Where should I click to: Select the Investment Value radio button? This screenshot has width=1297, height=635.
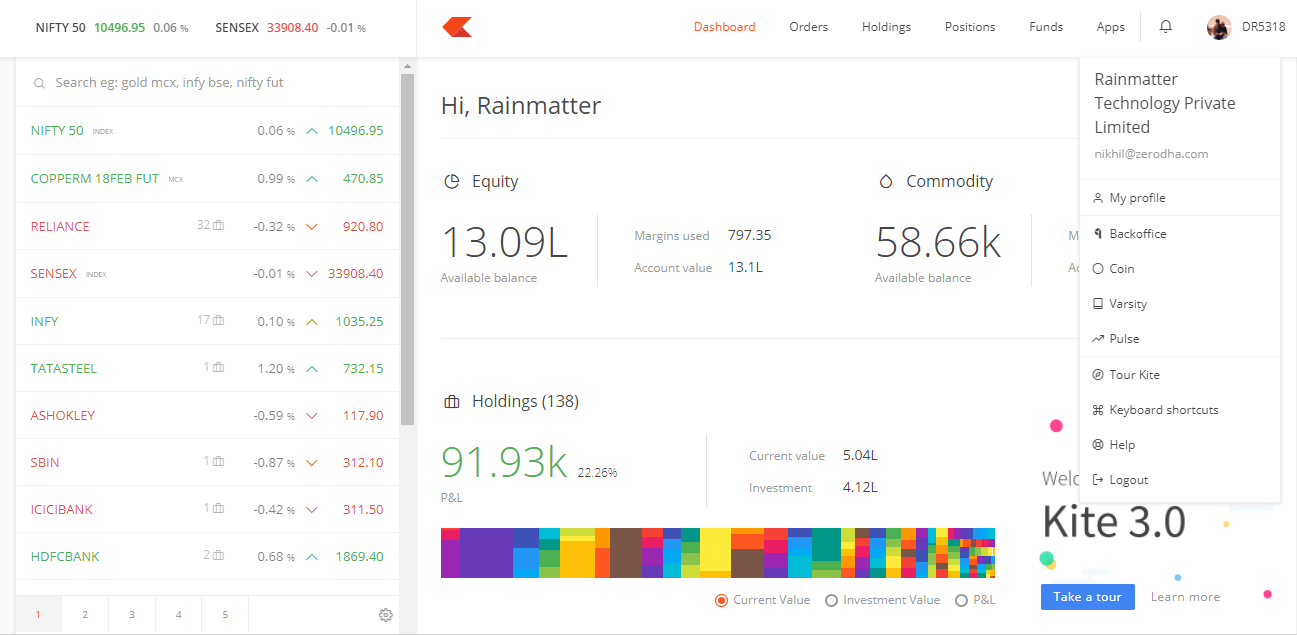(x=831, y=600)
